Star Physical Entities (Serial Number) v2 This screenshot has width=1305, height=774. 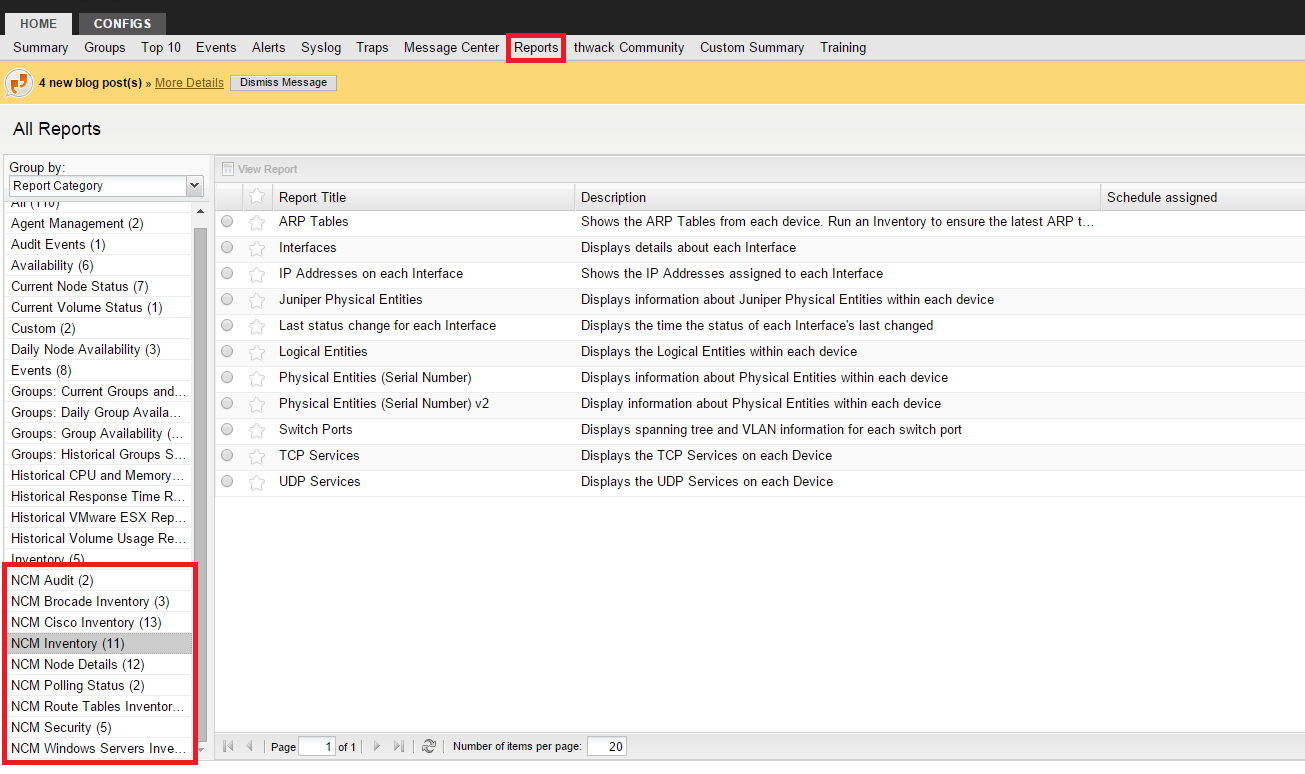(256, 404)
